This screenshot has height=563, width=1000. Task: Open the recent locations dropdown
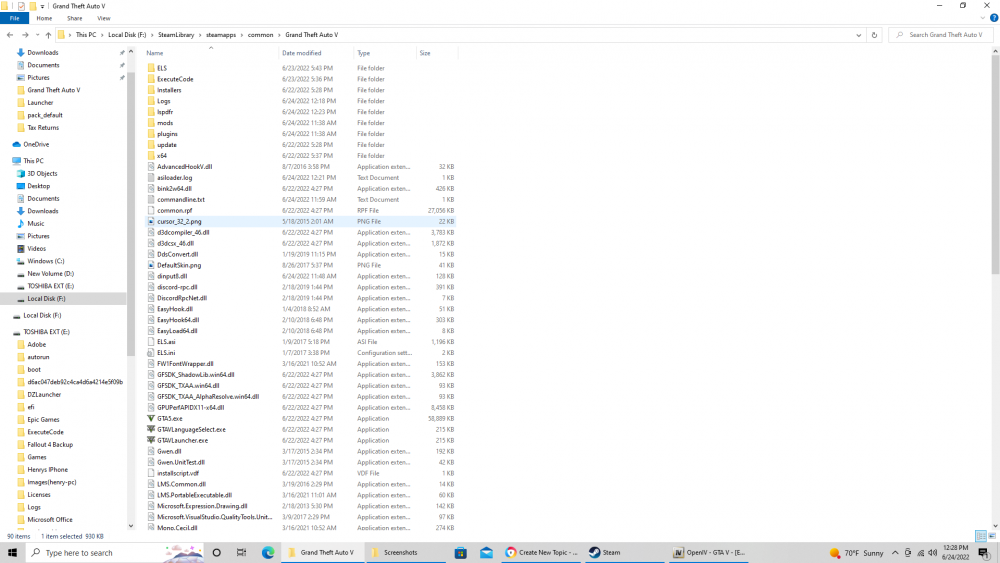click(x=37, y=35)
